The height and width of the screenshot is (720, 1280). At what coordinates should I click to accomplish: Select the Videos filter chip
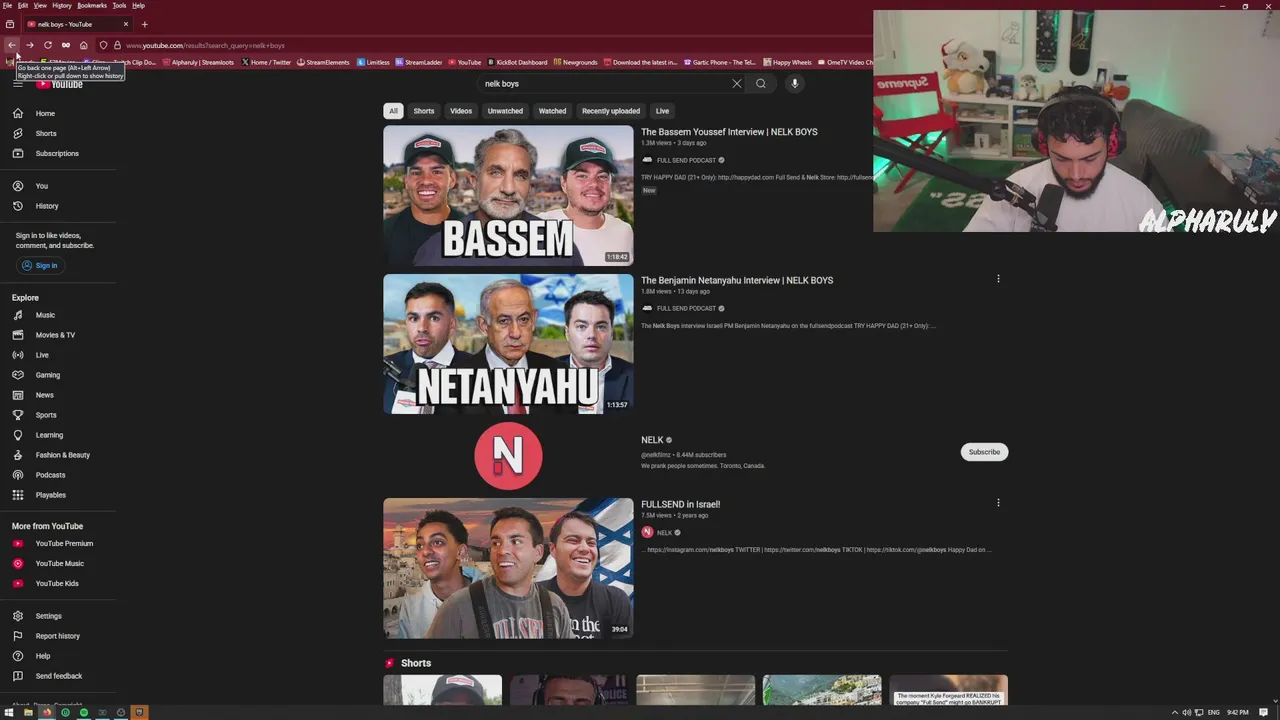coord(461,111)
